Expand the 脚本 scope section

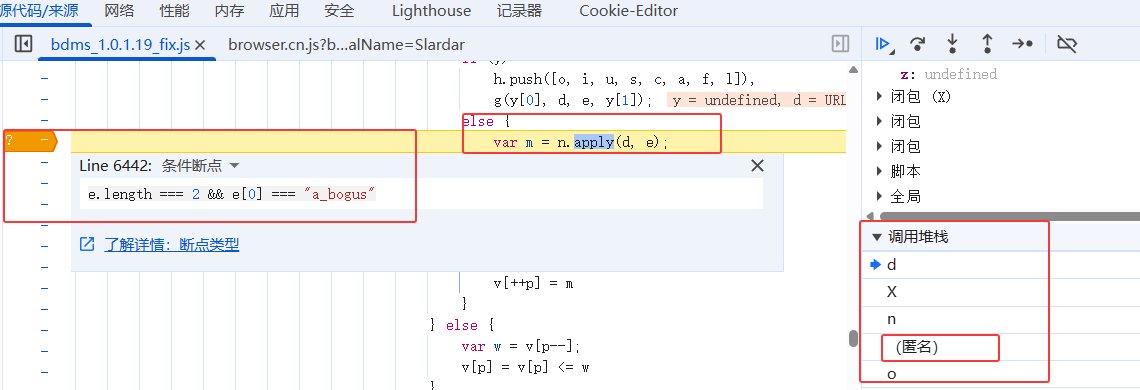coord(899,172)
